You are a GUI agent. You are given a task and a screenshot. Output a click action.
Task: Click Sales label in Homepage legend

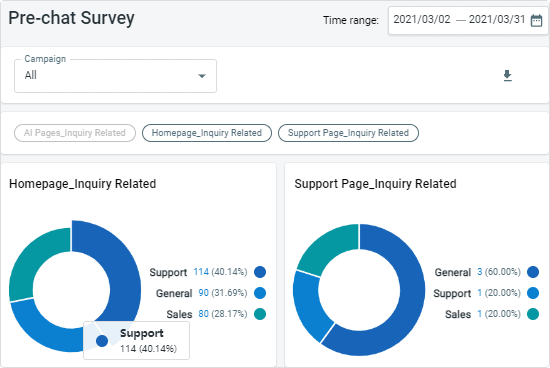(179, 314)
